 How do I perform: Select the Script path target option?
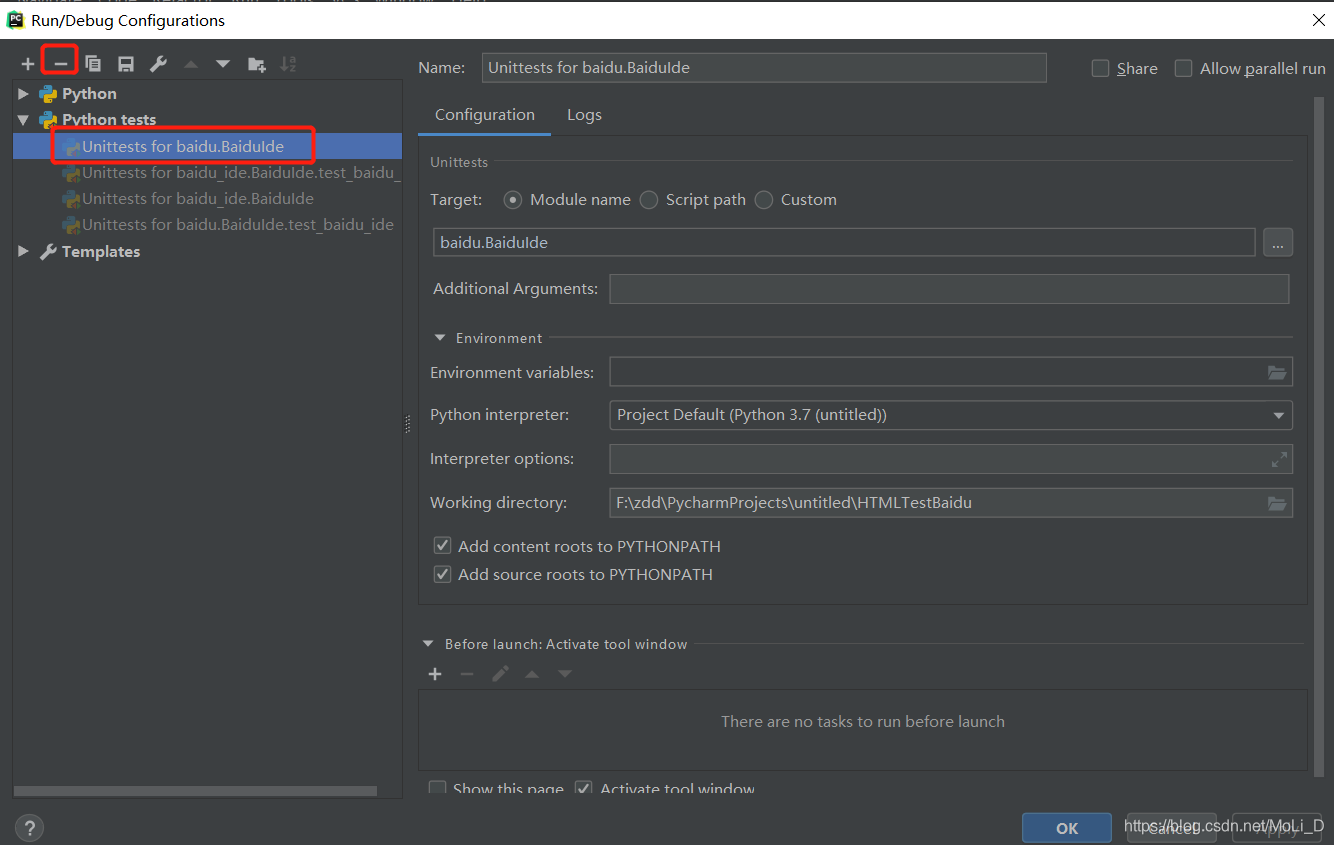[x=649, y=200]
